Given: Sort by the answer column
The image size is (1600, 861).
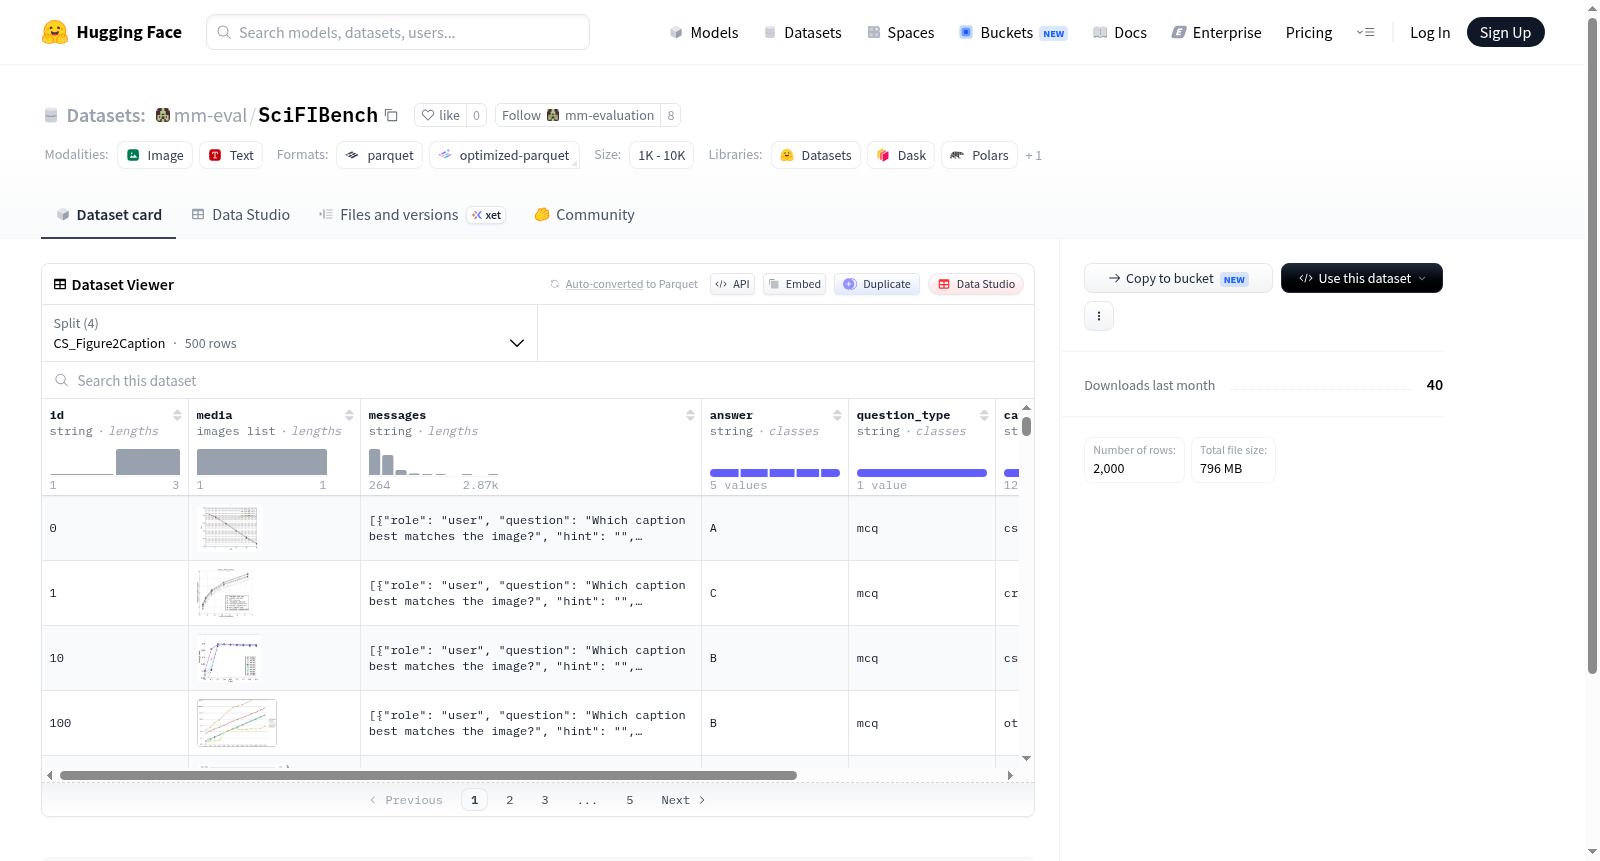Looking at the screenshot, I should 837,415.
